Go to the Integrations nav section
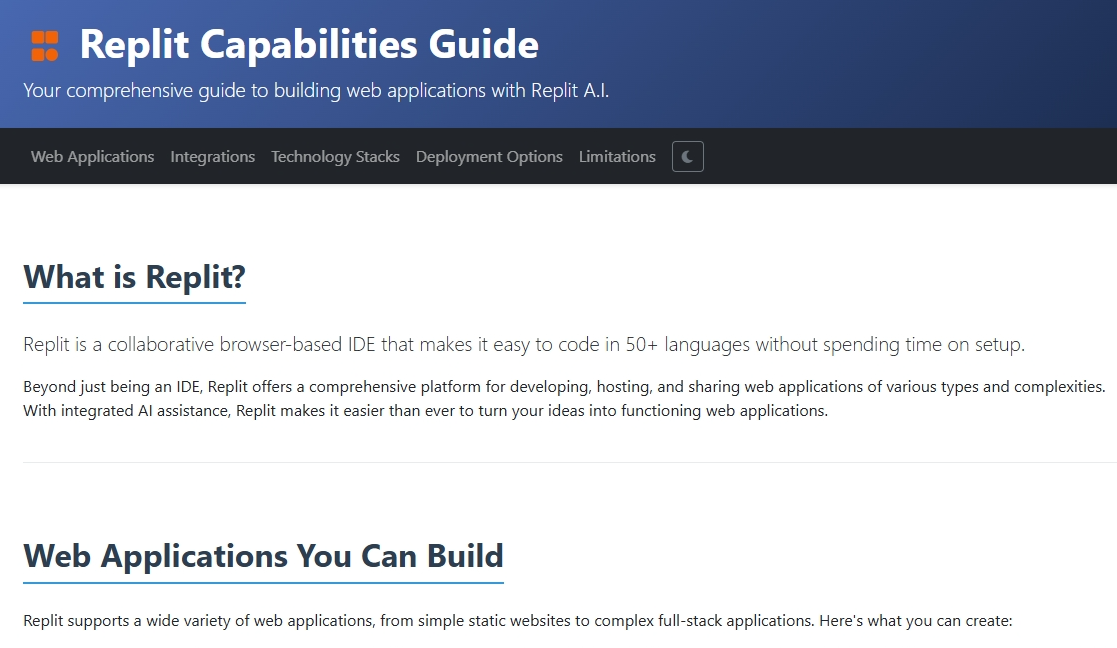 [x=212, y=157]
